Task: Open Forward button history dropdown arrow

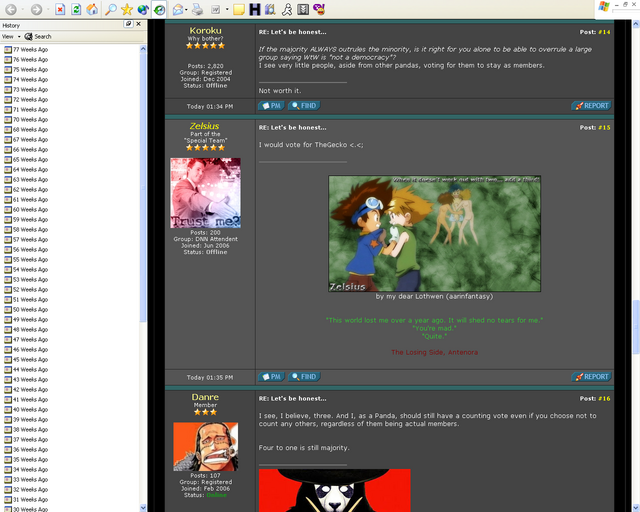Action: (x=48, y=9)
